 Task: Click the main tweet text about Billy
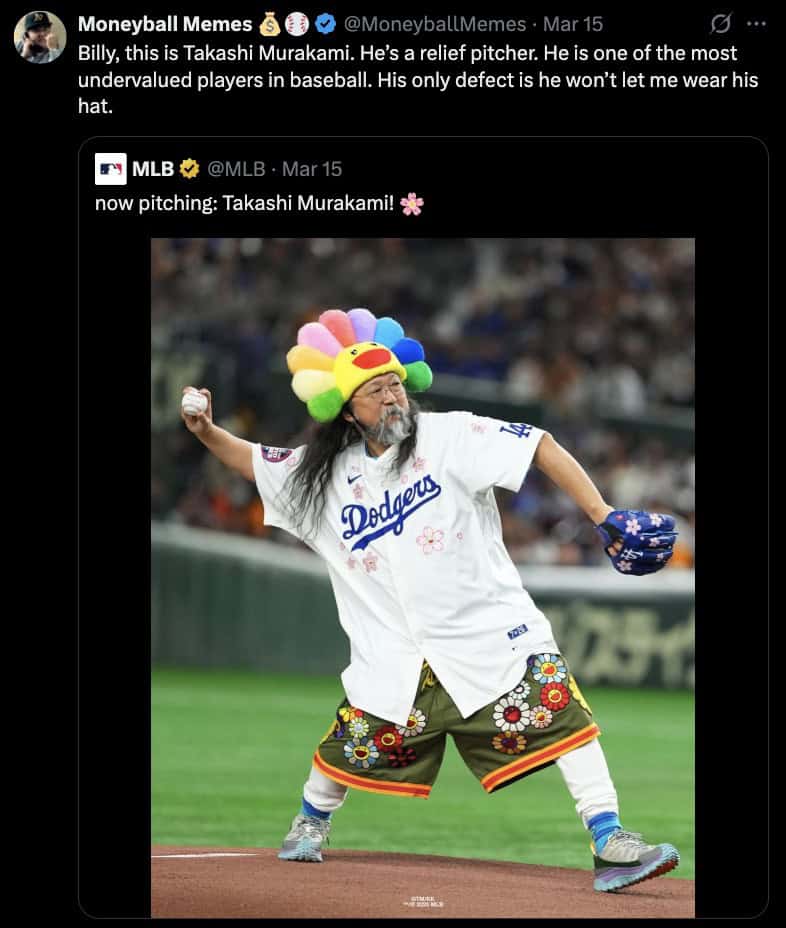418,79
